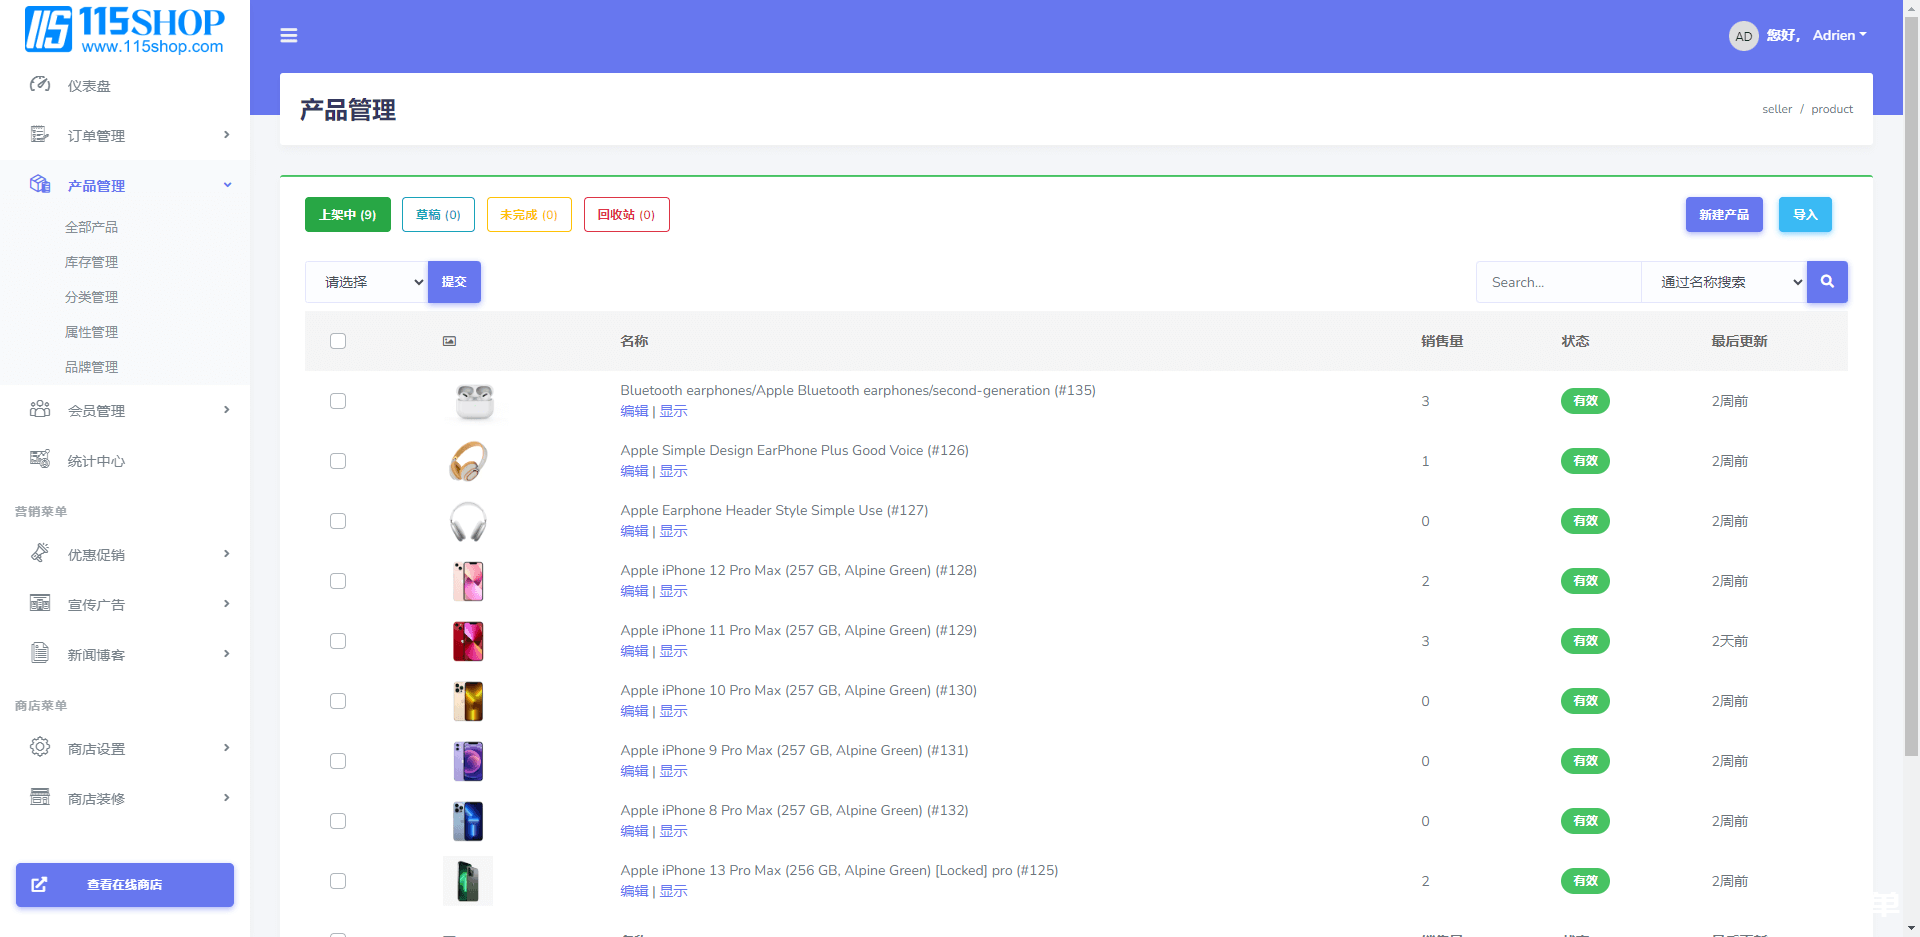1920x937 pixels.
Task: Click iPhone 13 Pro Max thumbnail
Action: pyautogui.click(x=468, y=881)
